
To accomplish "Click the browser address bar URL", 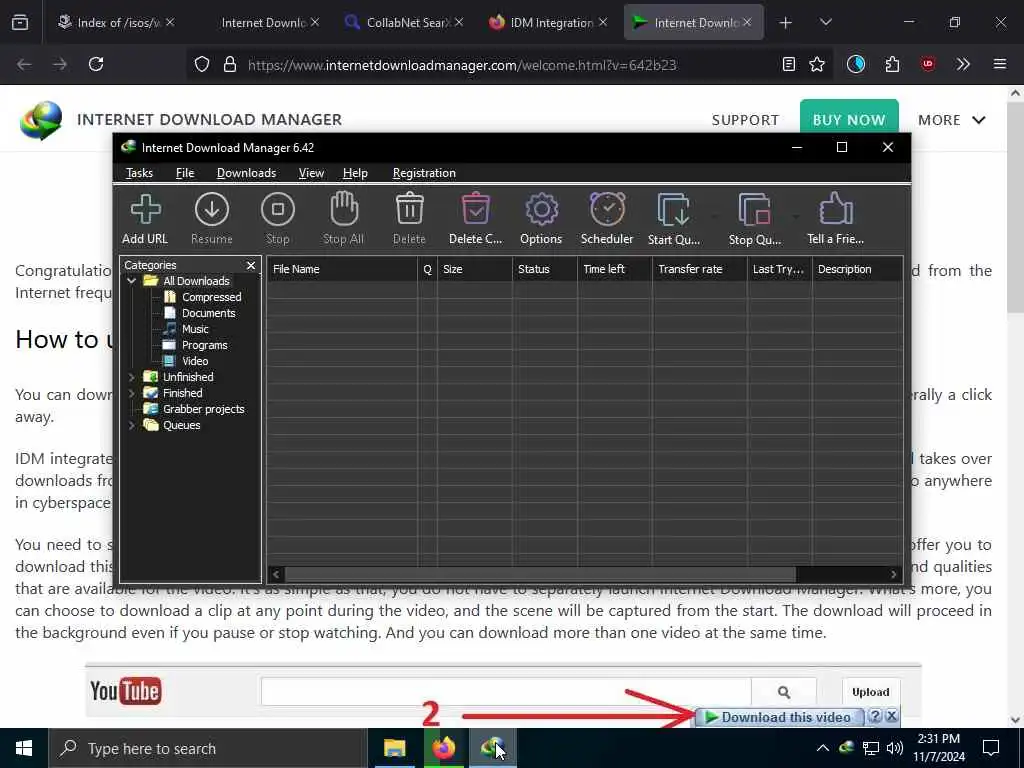I will point(462,65).
